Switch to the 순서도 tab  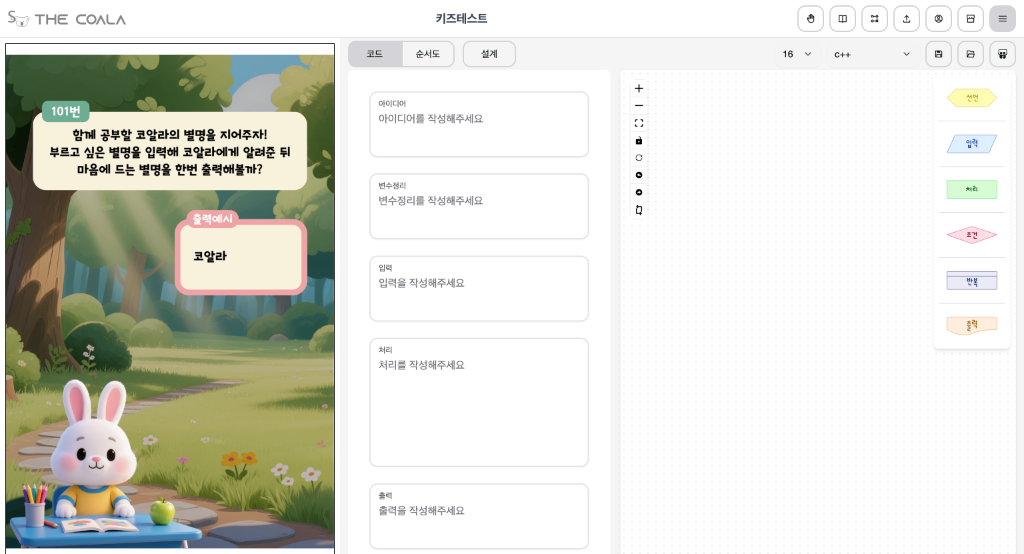click(x=428, y=54)
